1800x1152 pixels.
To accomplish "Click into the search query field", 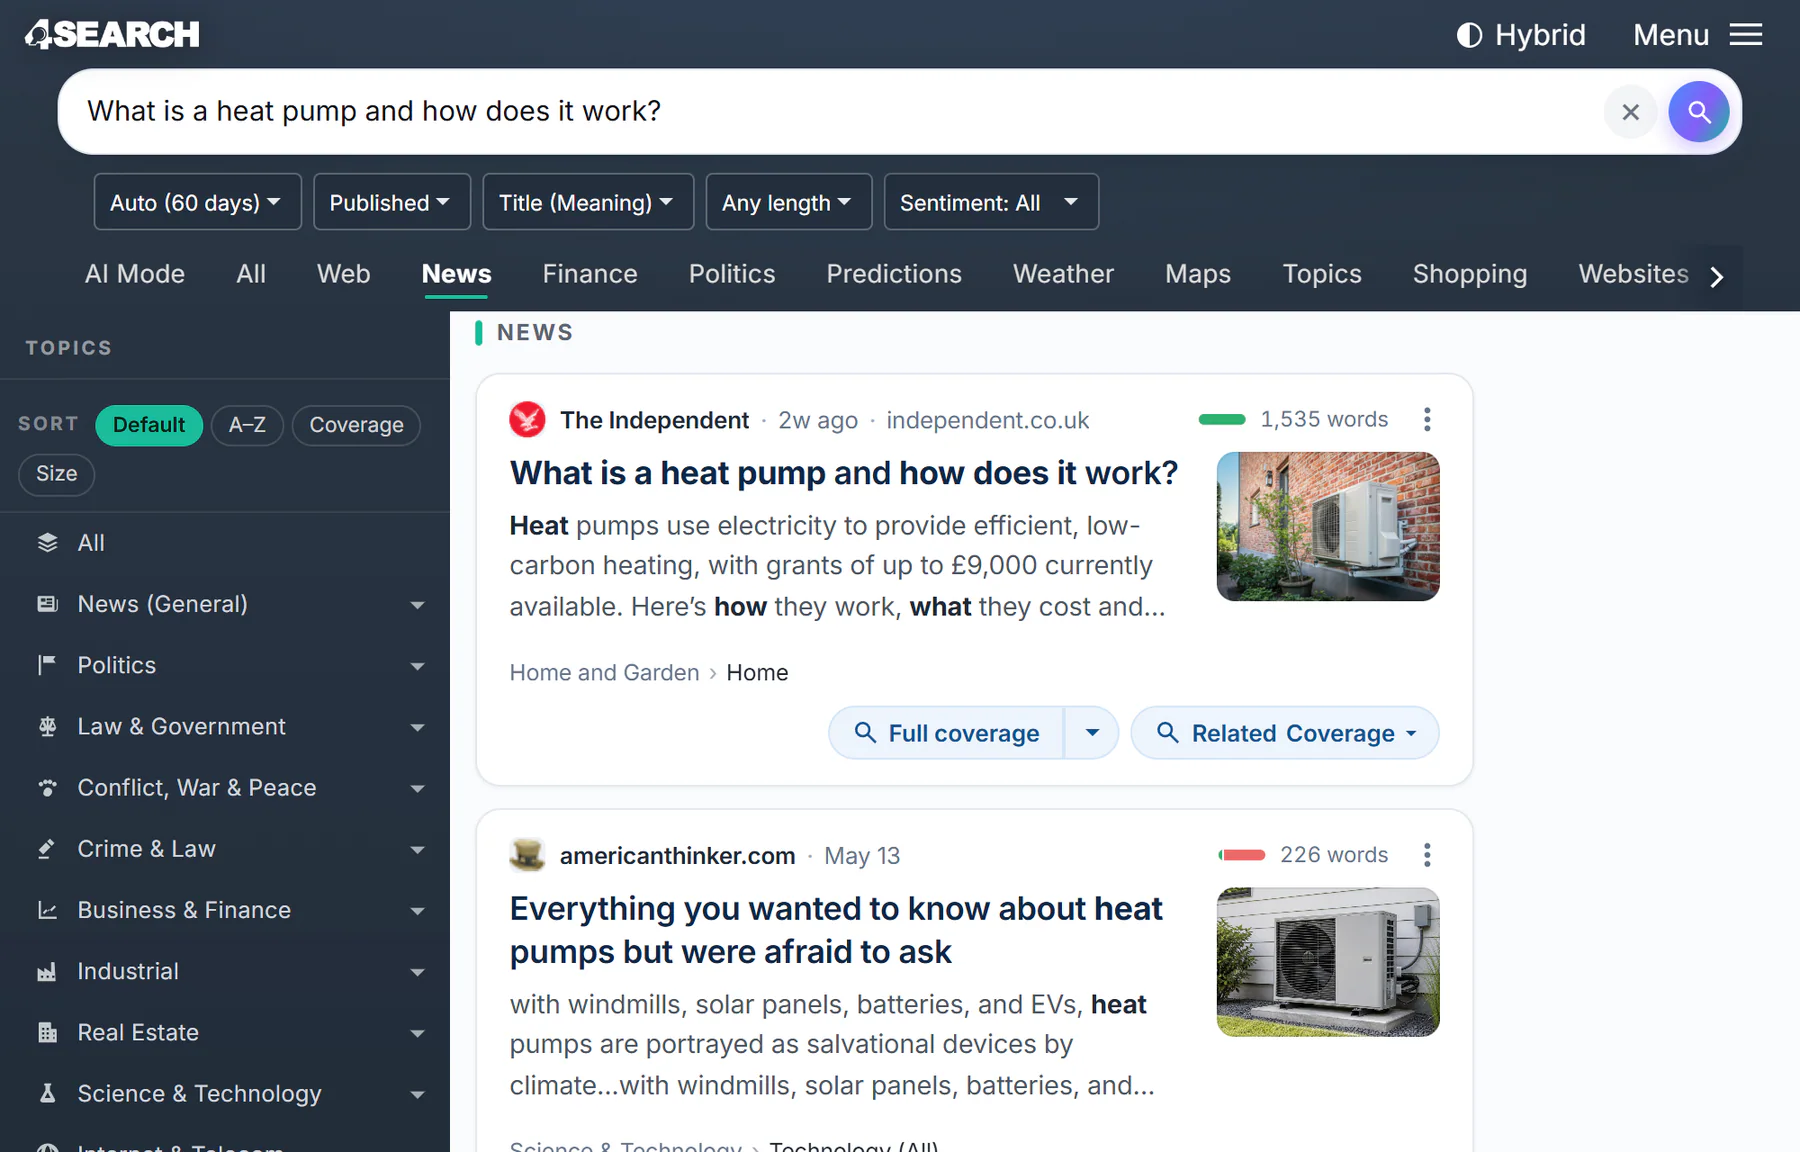I will pyautogui.click(x=830, y=111).
